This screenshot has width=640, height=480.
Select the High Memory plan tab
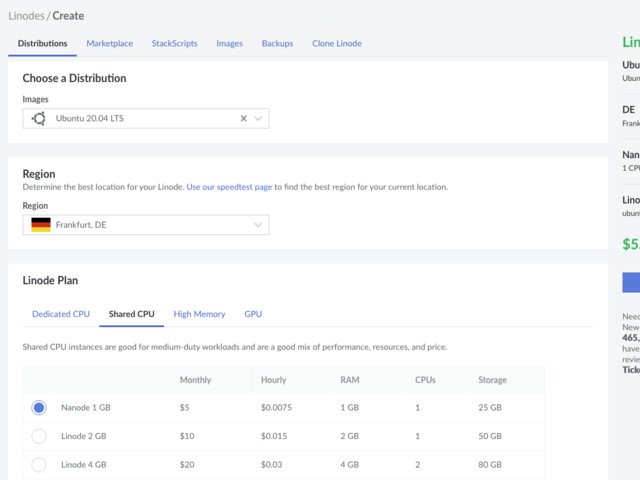pyautogui.click(x=199, y=314)
